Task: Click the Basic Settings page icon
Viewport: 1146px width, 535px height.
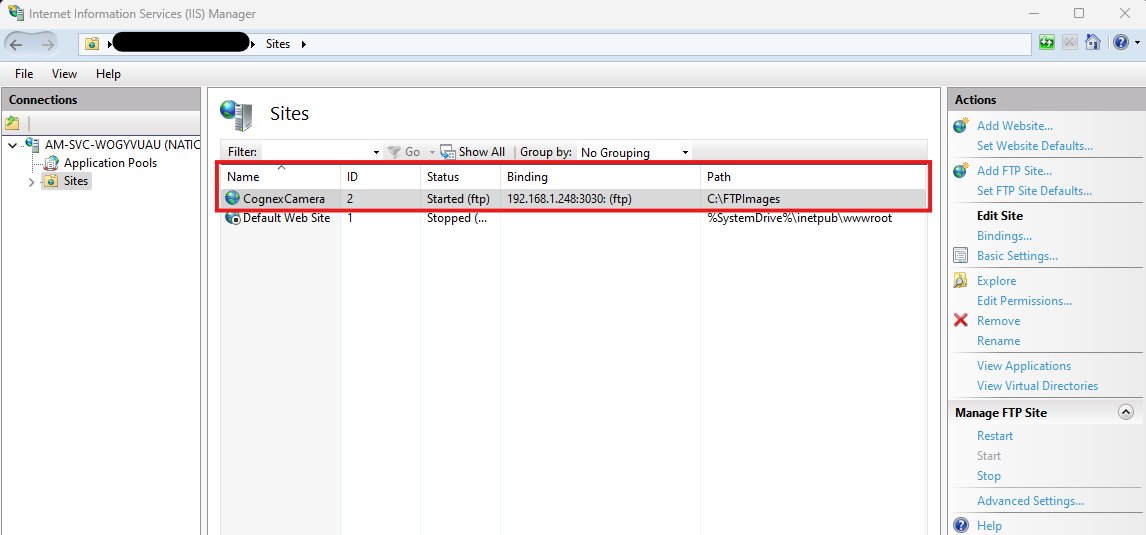Action: (x=960, y=256)
